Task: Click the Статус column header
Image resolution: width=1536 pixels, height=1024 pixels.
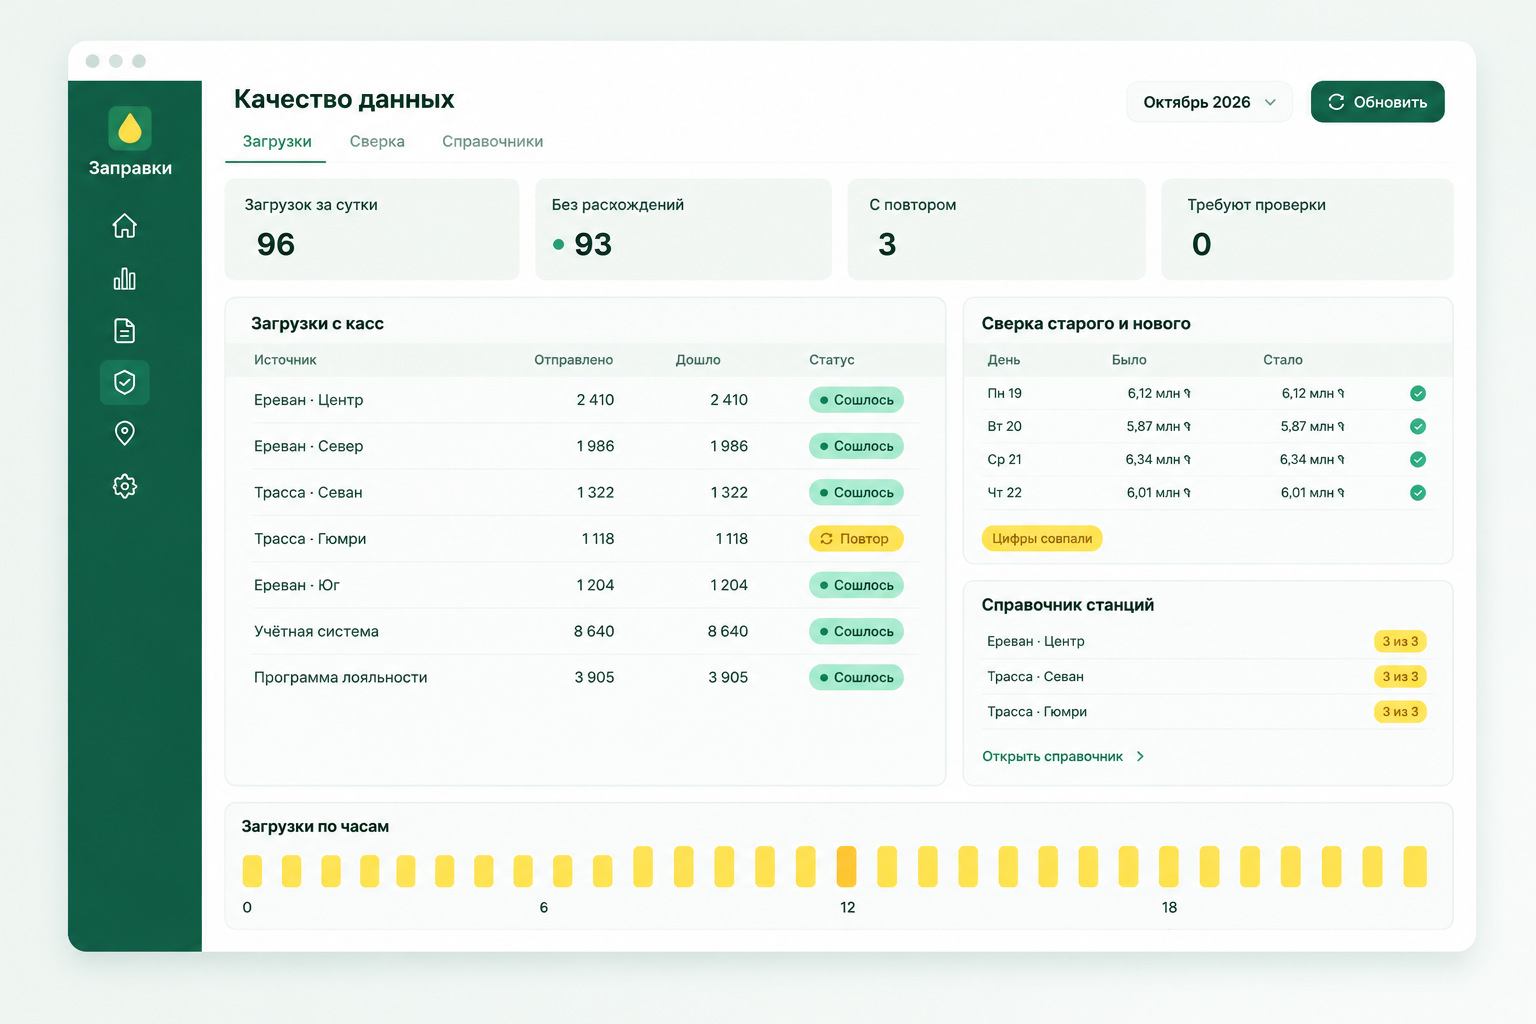Action: click(x=832, y=360)
